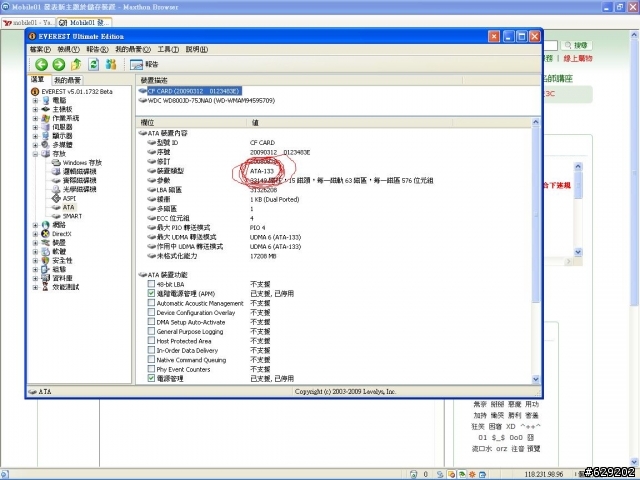This screenshot has height=480, width=640.
Task: Expand the Network tree node
Action: click(x=36, y=225)
